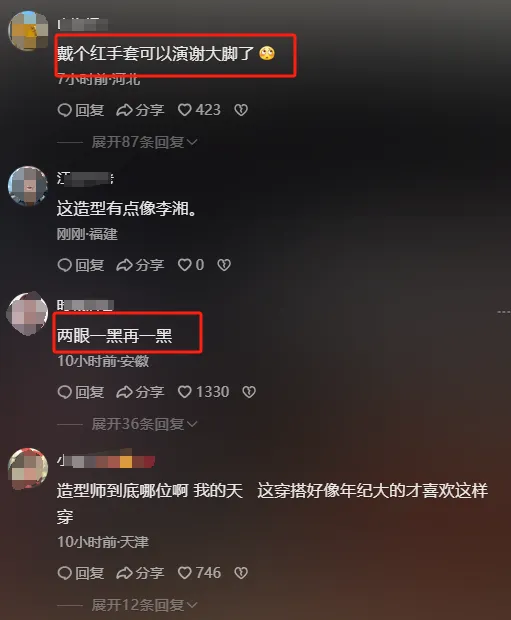This screenshot has width=511, height=620.
Task: Dislike the 谢大脚 red gloves comment
Action: (x=241, y=110)
